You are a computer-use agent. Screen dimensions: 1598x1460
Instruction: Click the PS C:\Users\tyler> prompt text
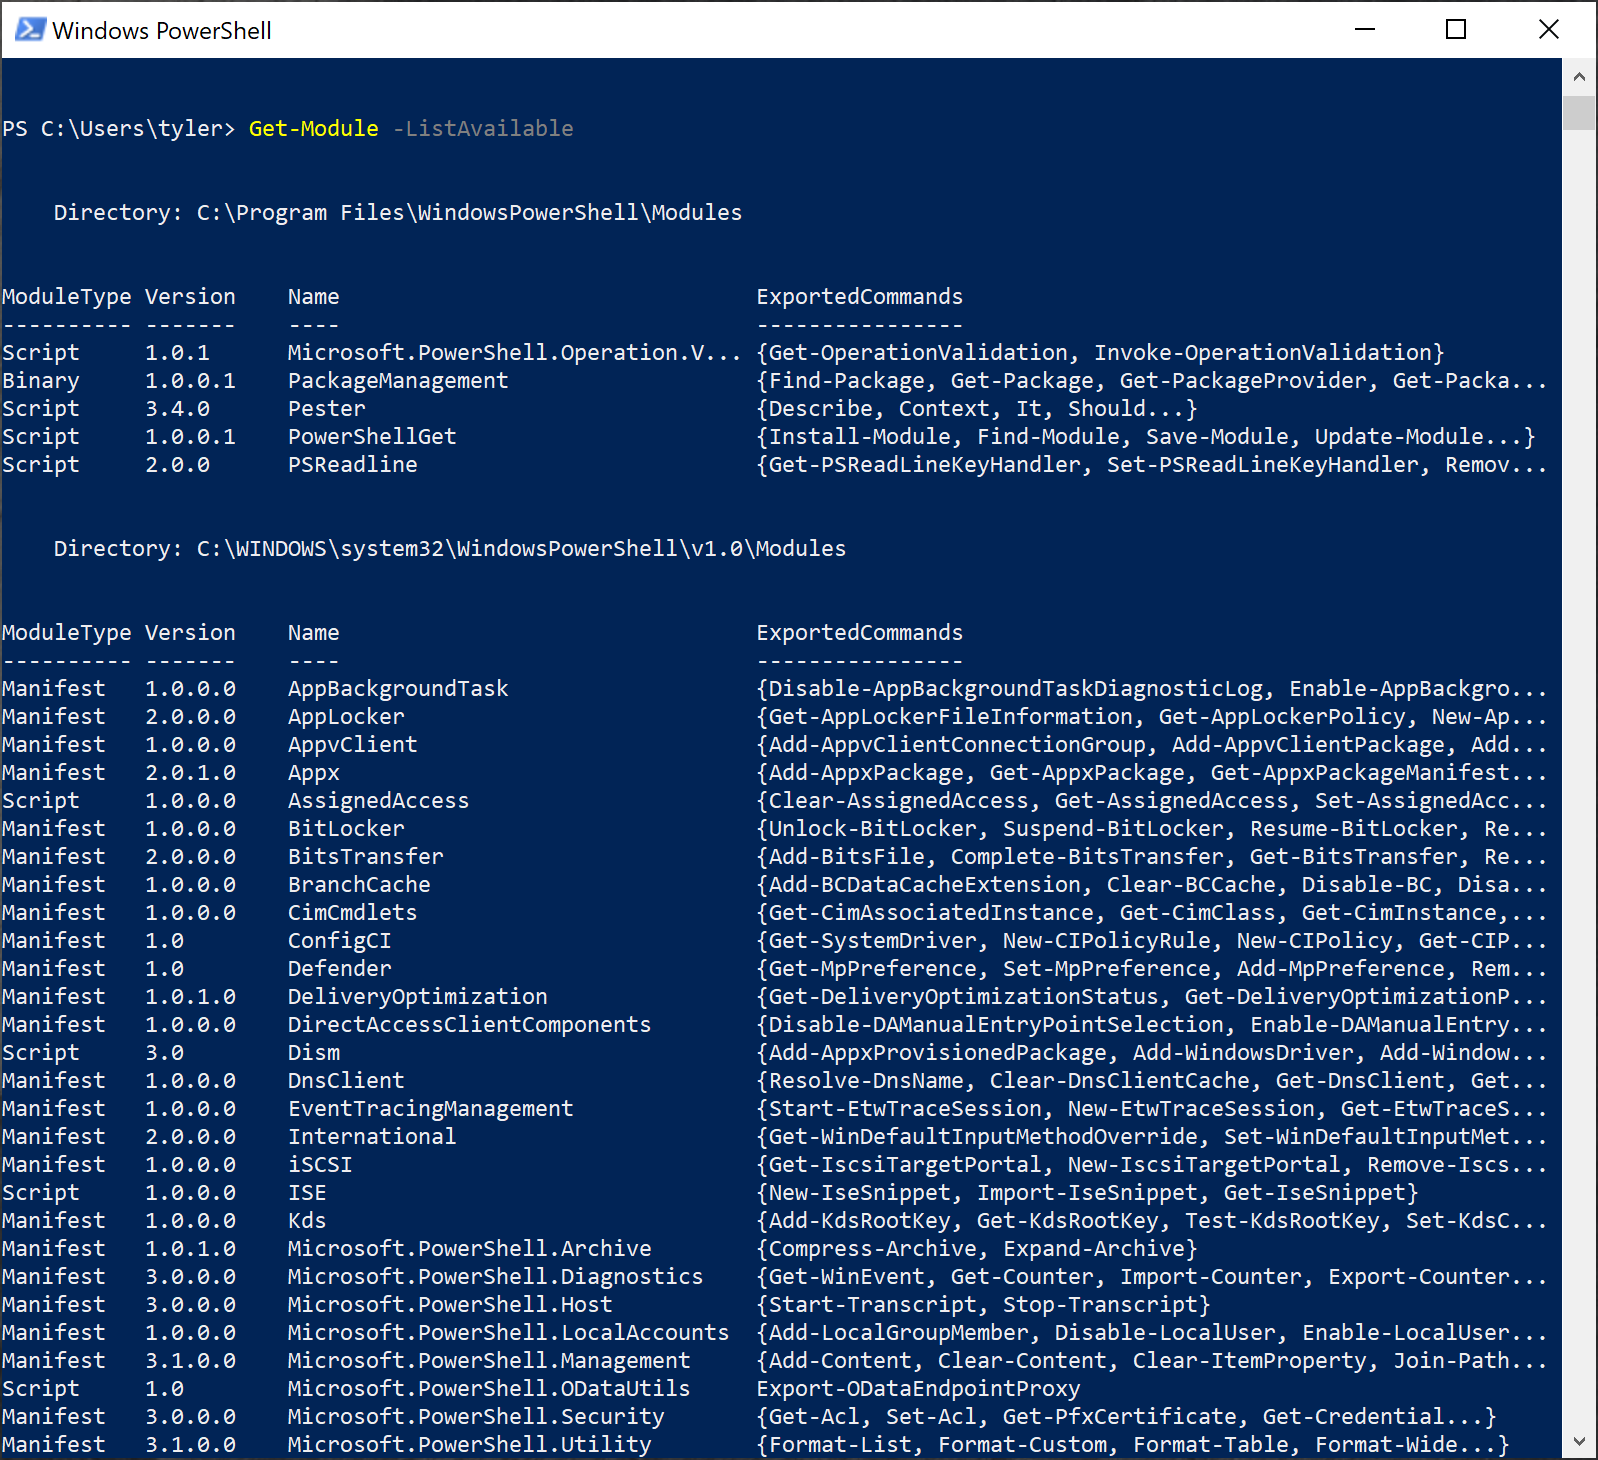pyautogui.click(x=119, y=128)
